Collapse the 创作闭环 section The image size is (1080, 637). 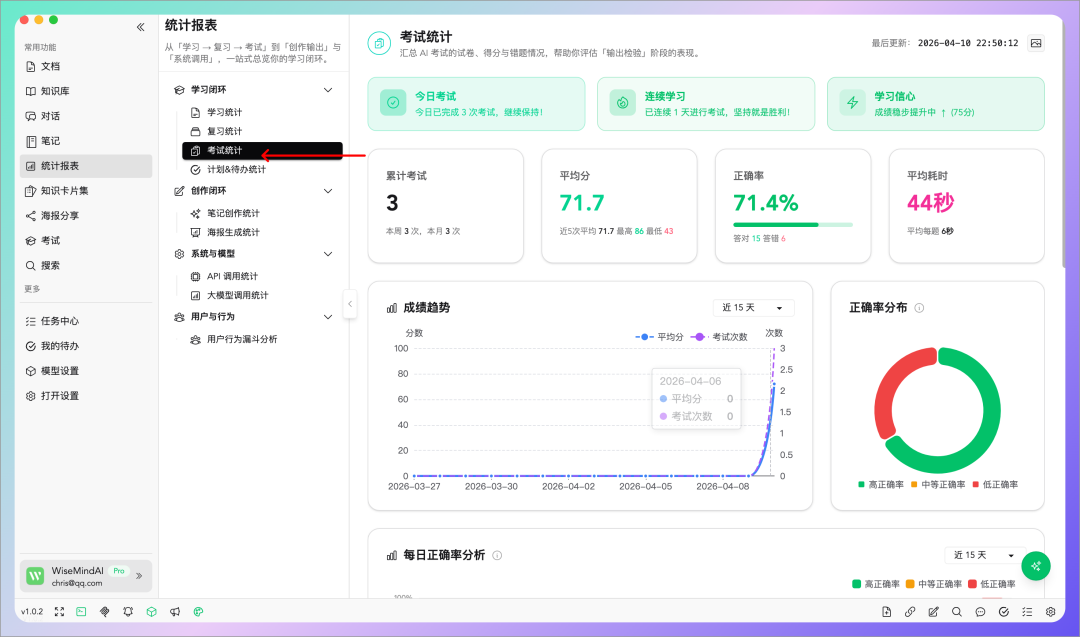328,191
